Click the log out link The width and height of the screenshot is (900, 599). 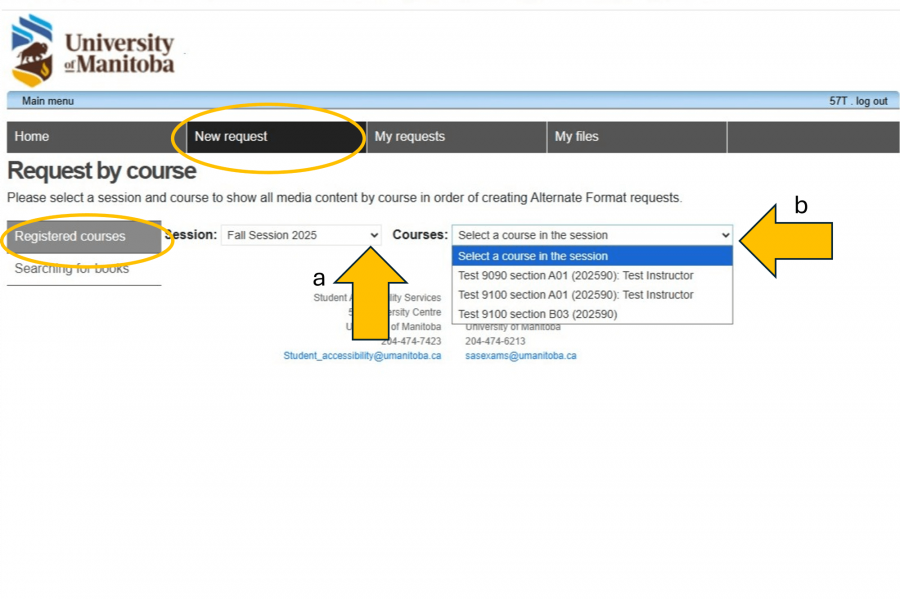click(871, 101)
